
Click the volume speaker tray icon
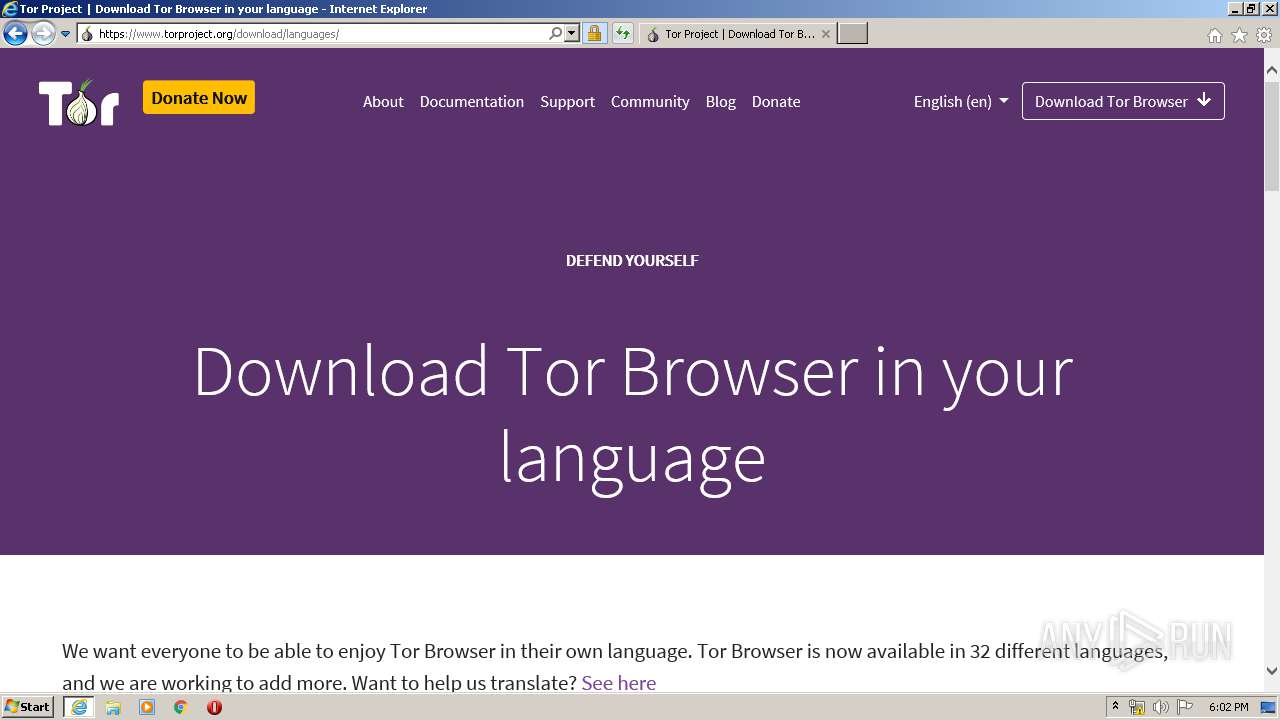tap(1161, 707)
